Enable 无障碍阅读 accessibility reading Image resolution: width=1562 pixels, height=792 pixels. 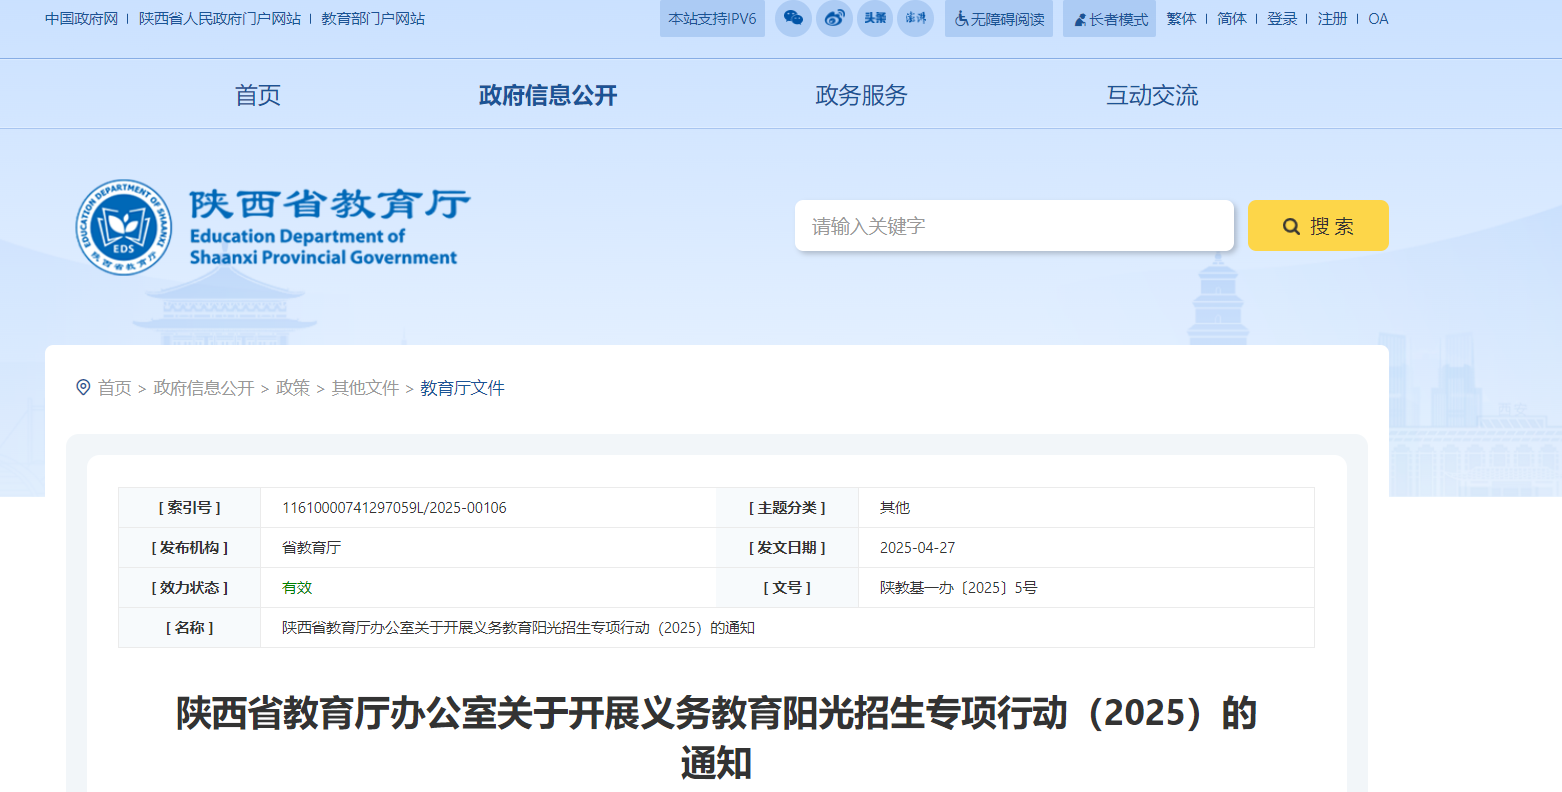[x=999, y=18]
